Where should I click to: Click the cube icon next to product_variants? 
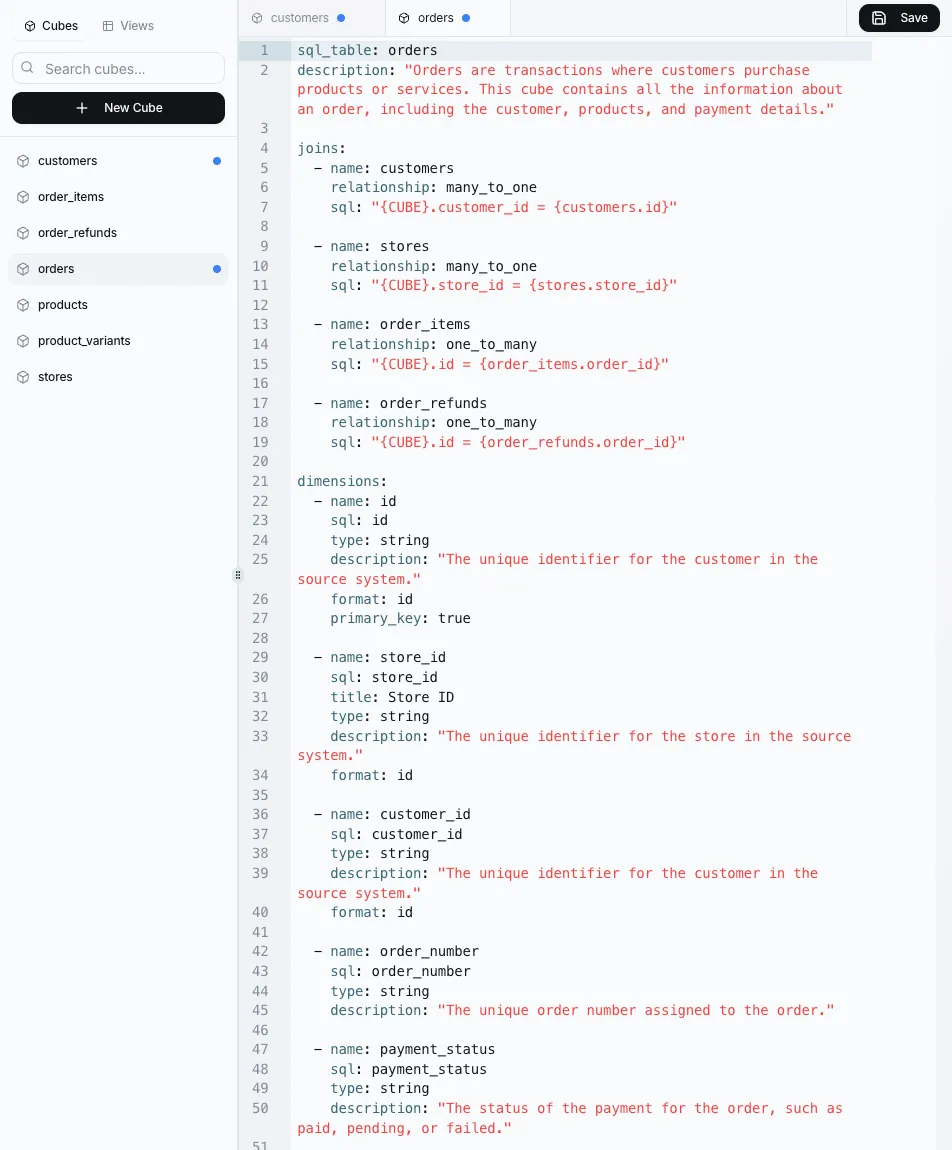coord(23,341)
